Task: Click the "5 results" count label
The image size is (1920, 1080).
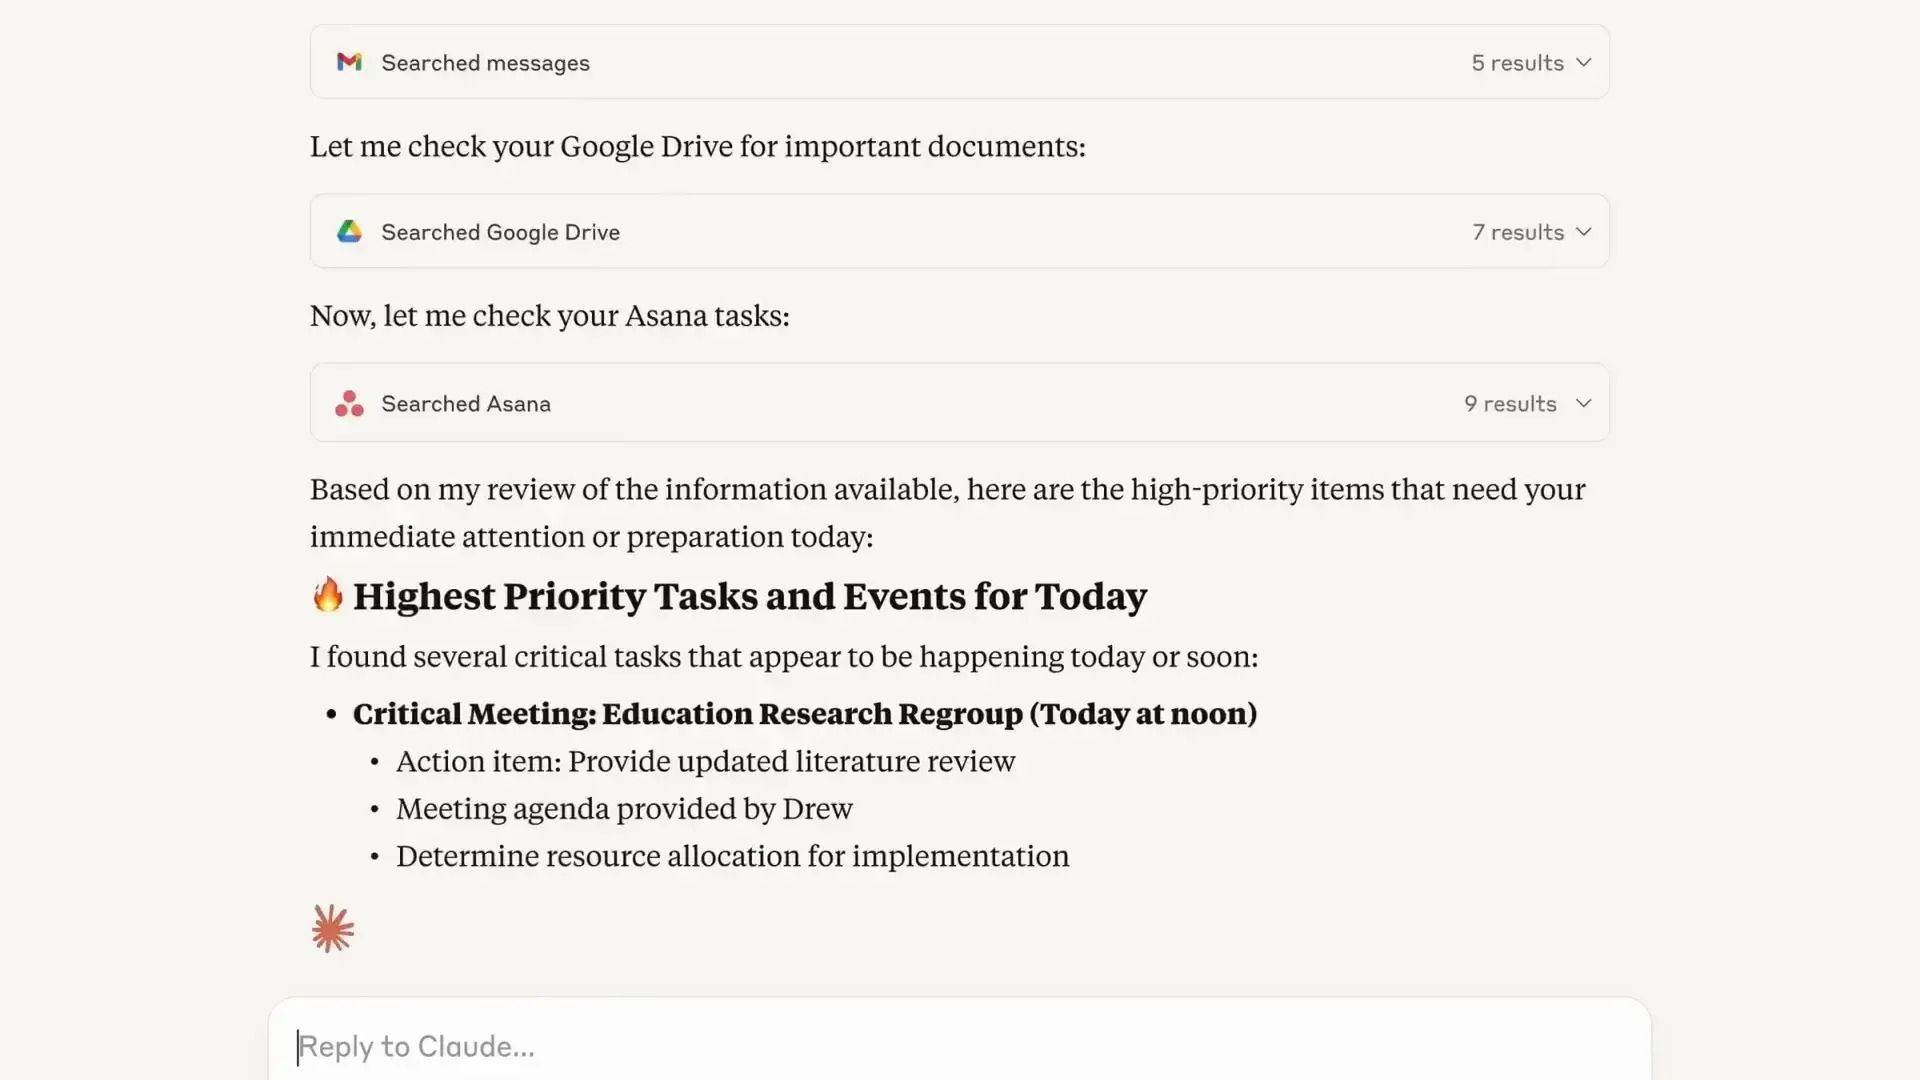Action: pyautogui.click(x=1517, y=63)
